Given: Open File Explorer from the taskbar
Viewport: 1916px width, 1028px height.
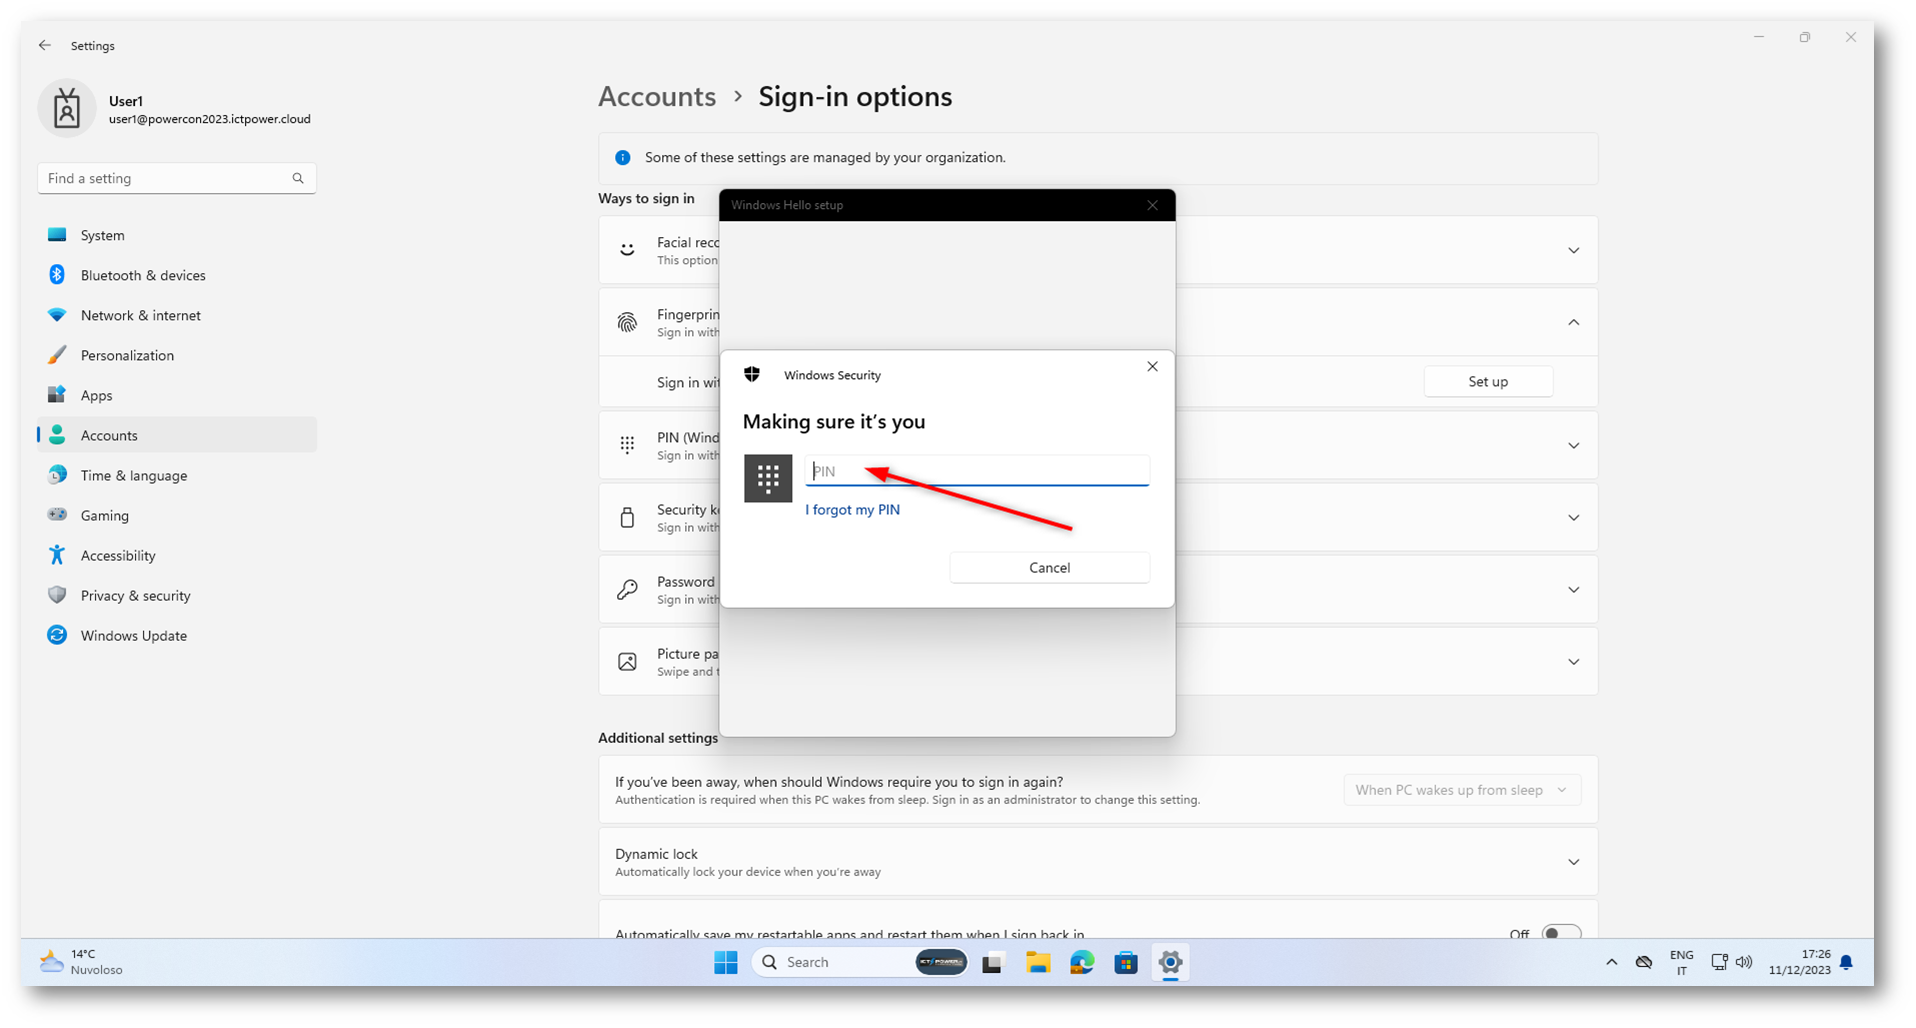Looking at the screenshot, I should [x=1038, y=963].
